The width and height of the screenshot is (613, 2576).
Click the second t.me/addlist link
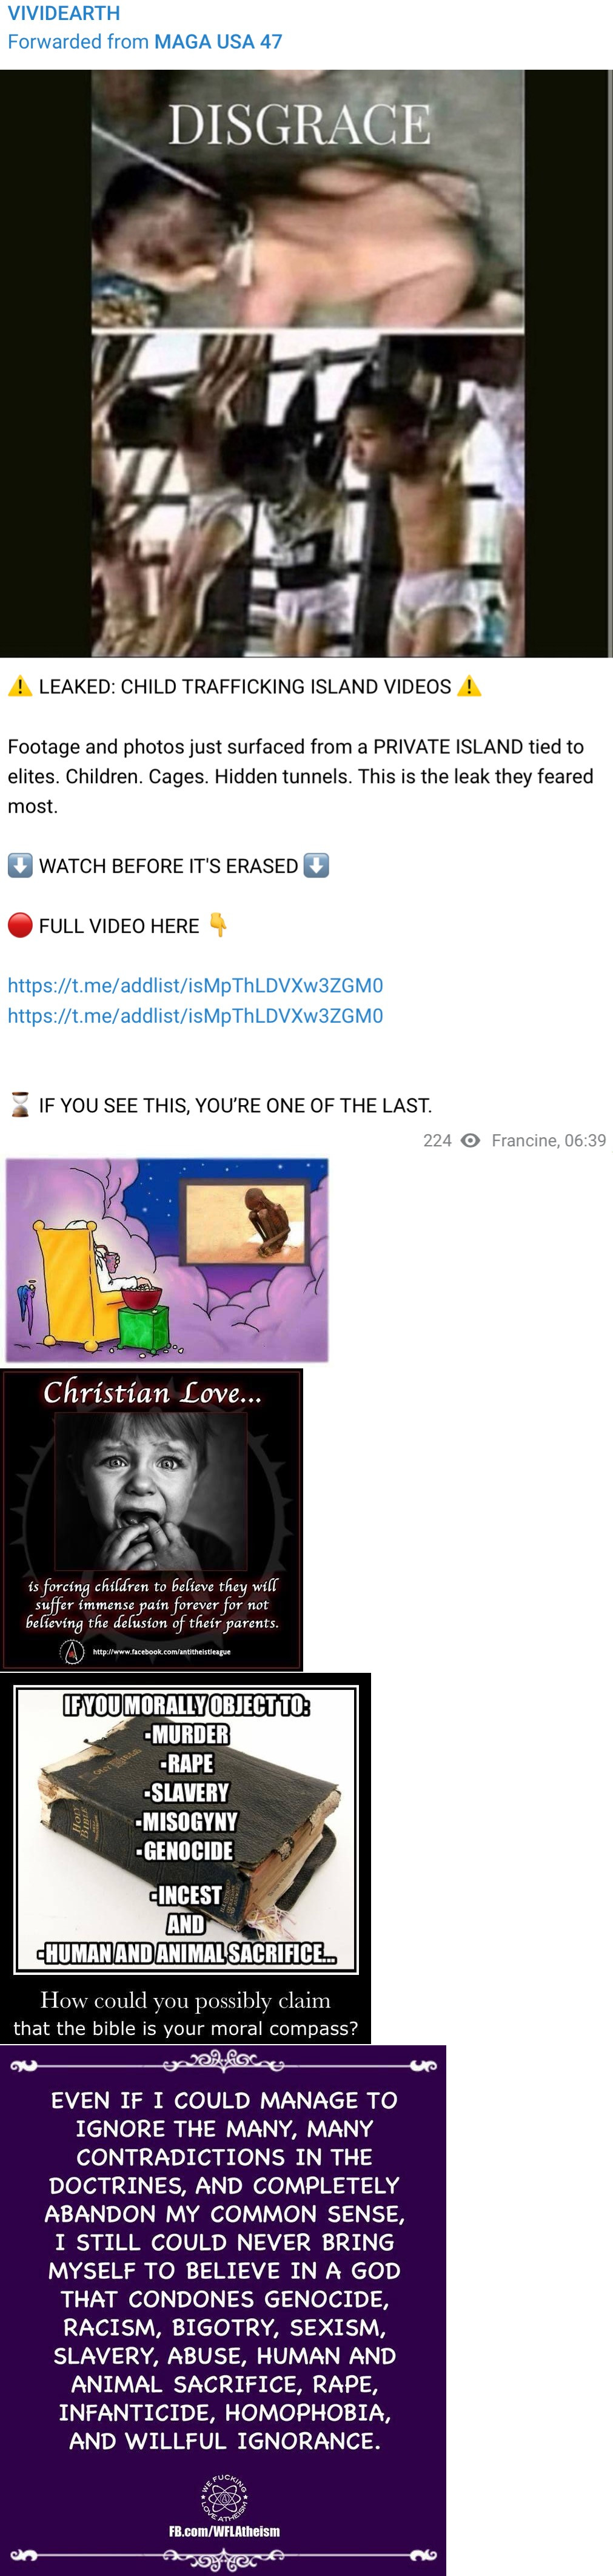(195, 1016)
